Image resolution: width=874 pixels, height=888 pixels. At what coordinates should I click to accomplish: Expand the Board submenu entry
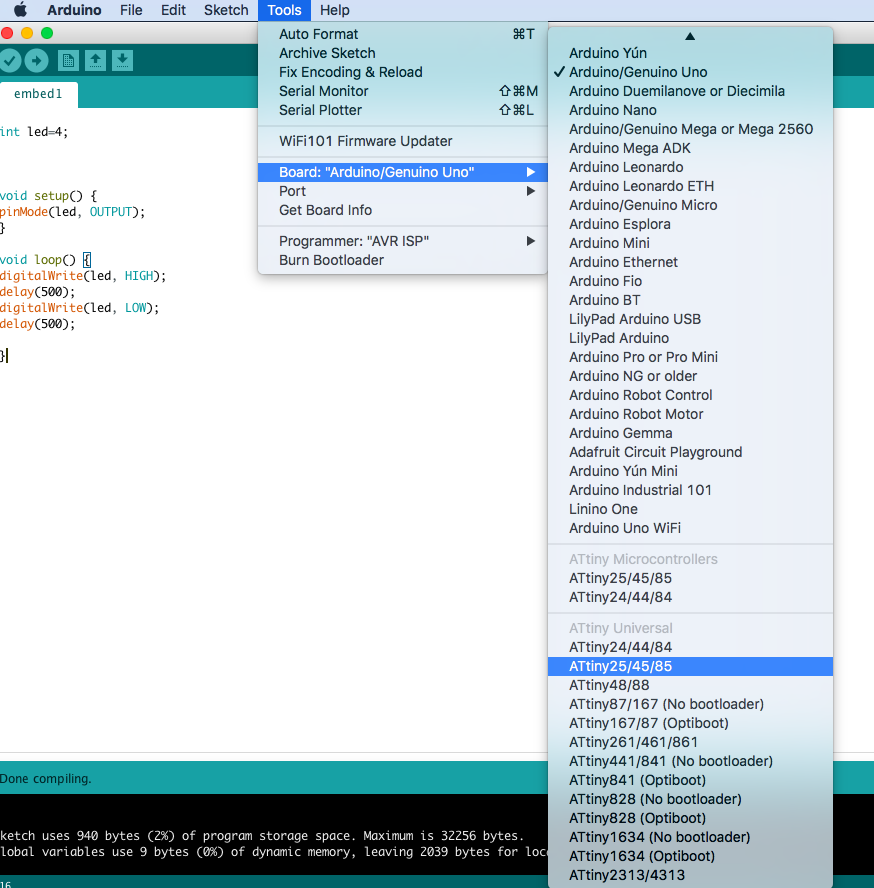[x=403, y=172]
